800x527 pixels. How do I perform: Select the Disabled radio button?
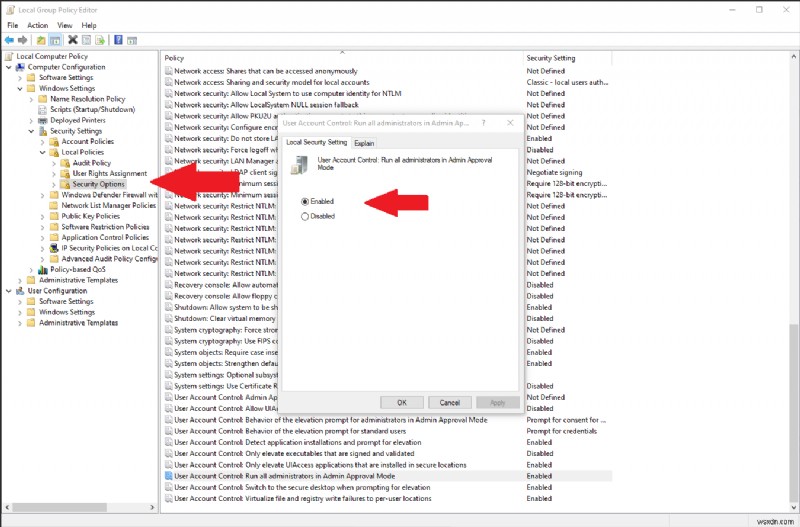(305, 216)
